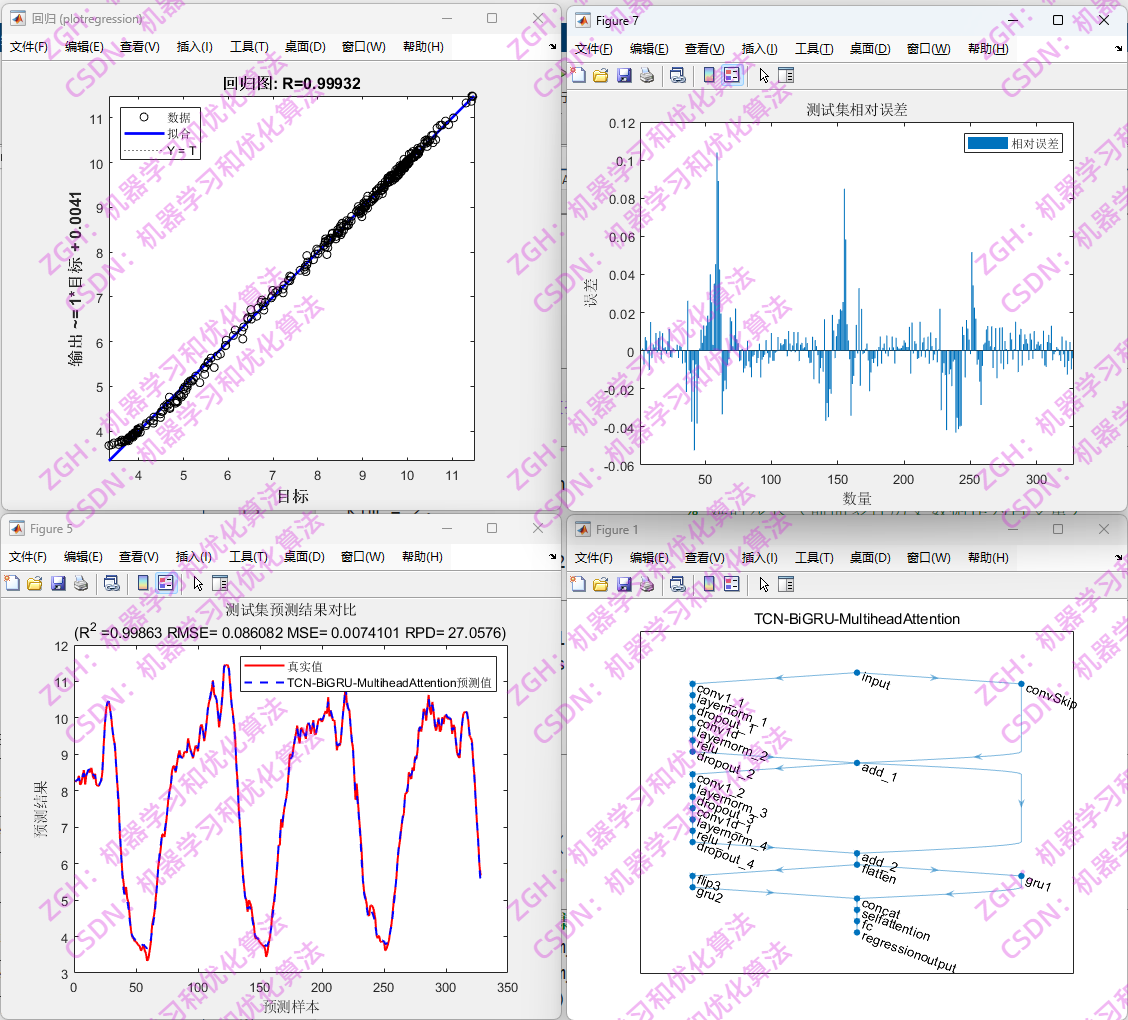Screen dimensions: 1128x1020
Task: Click Link Plot icon in Figure 7 toolbar
Action: click(677, 76)
